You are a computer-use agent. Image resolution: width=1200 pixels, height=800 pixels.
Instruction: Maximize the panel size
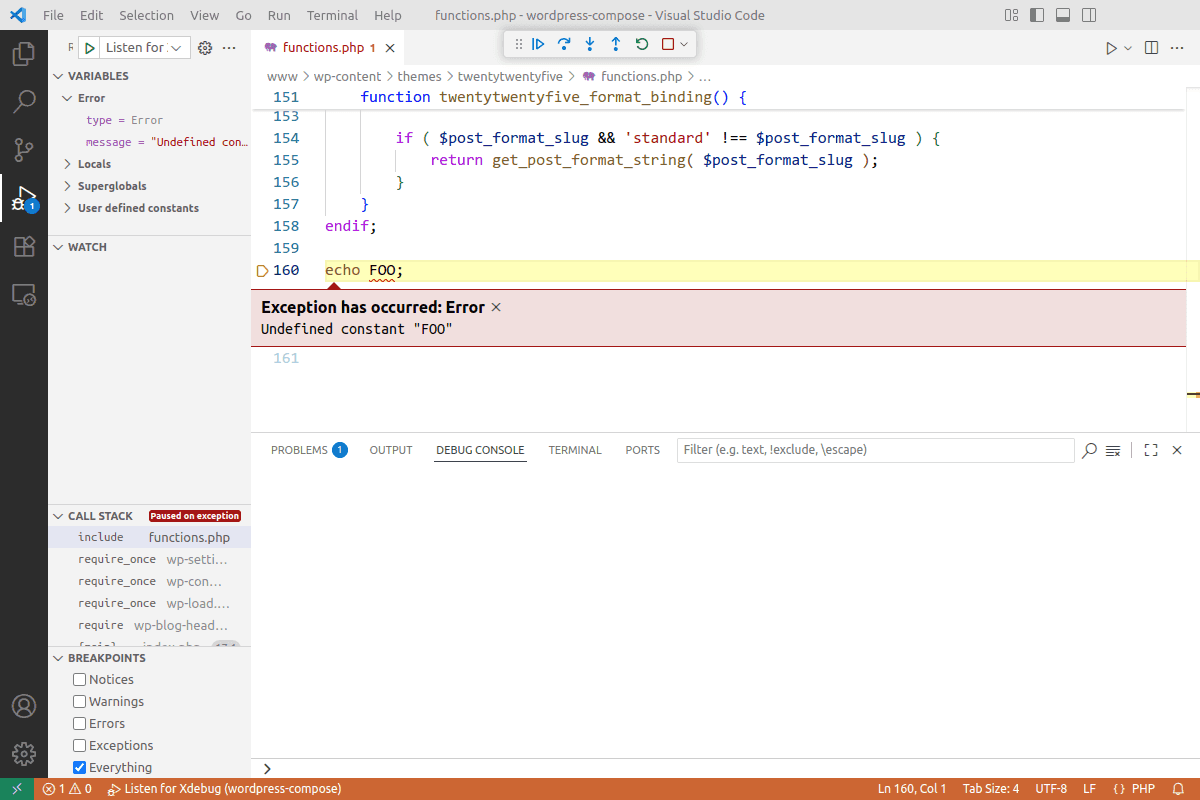coord(1151,450)
